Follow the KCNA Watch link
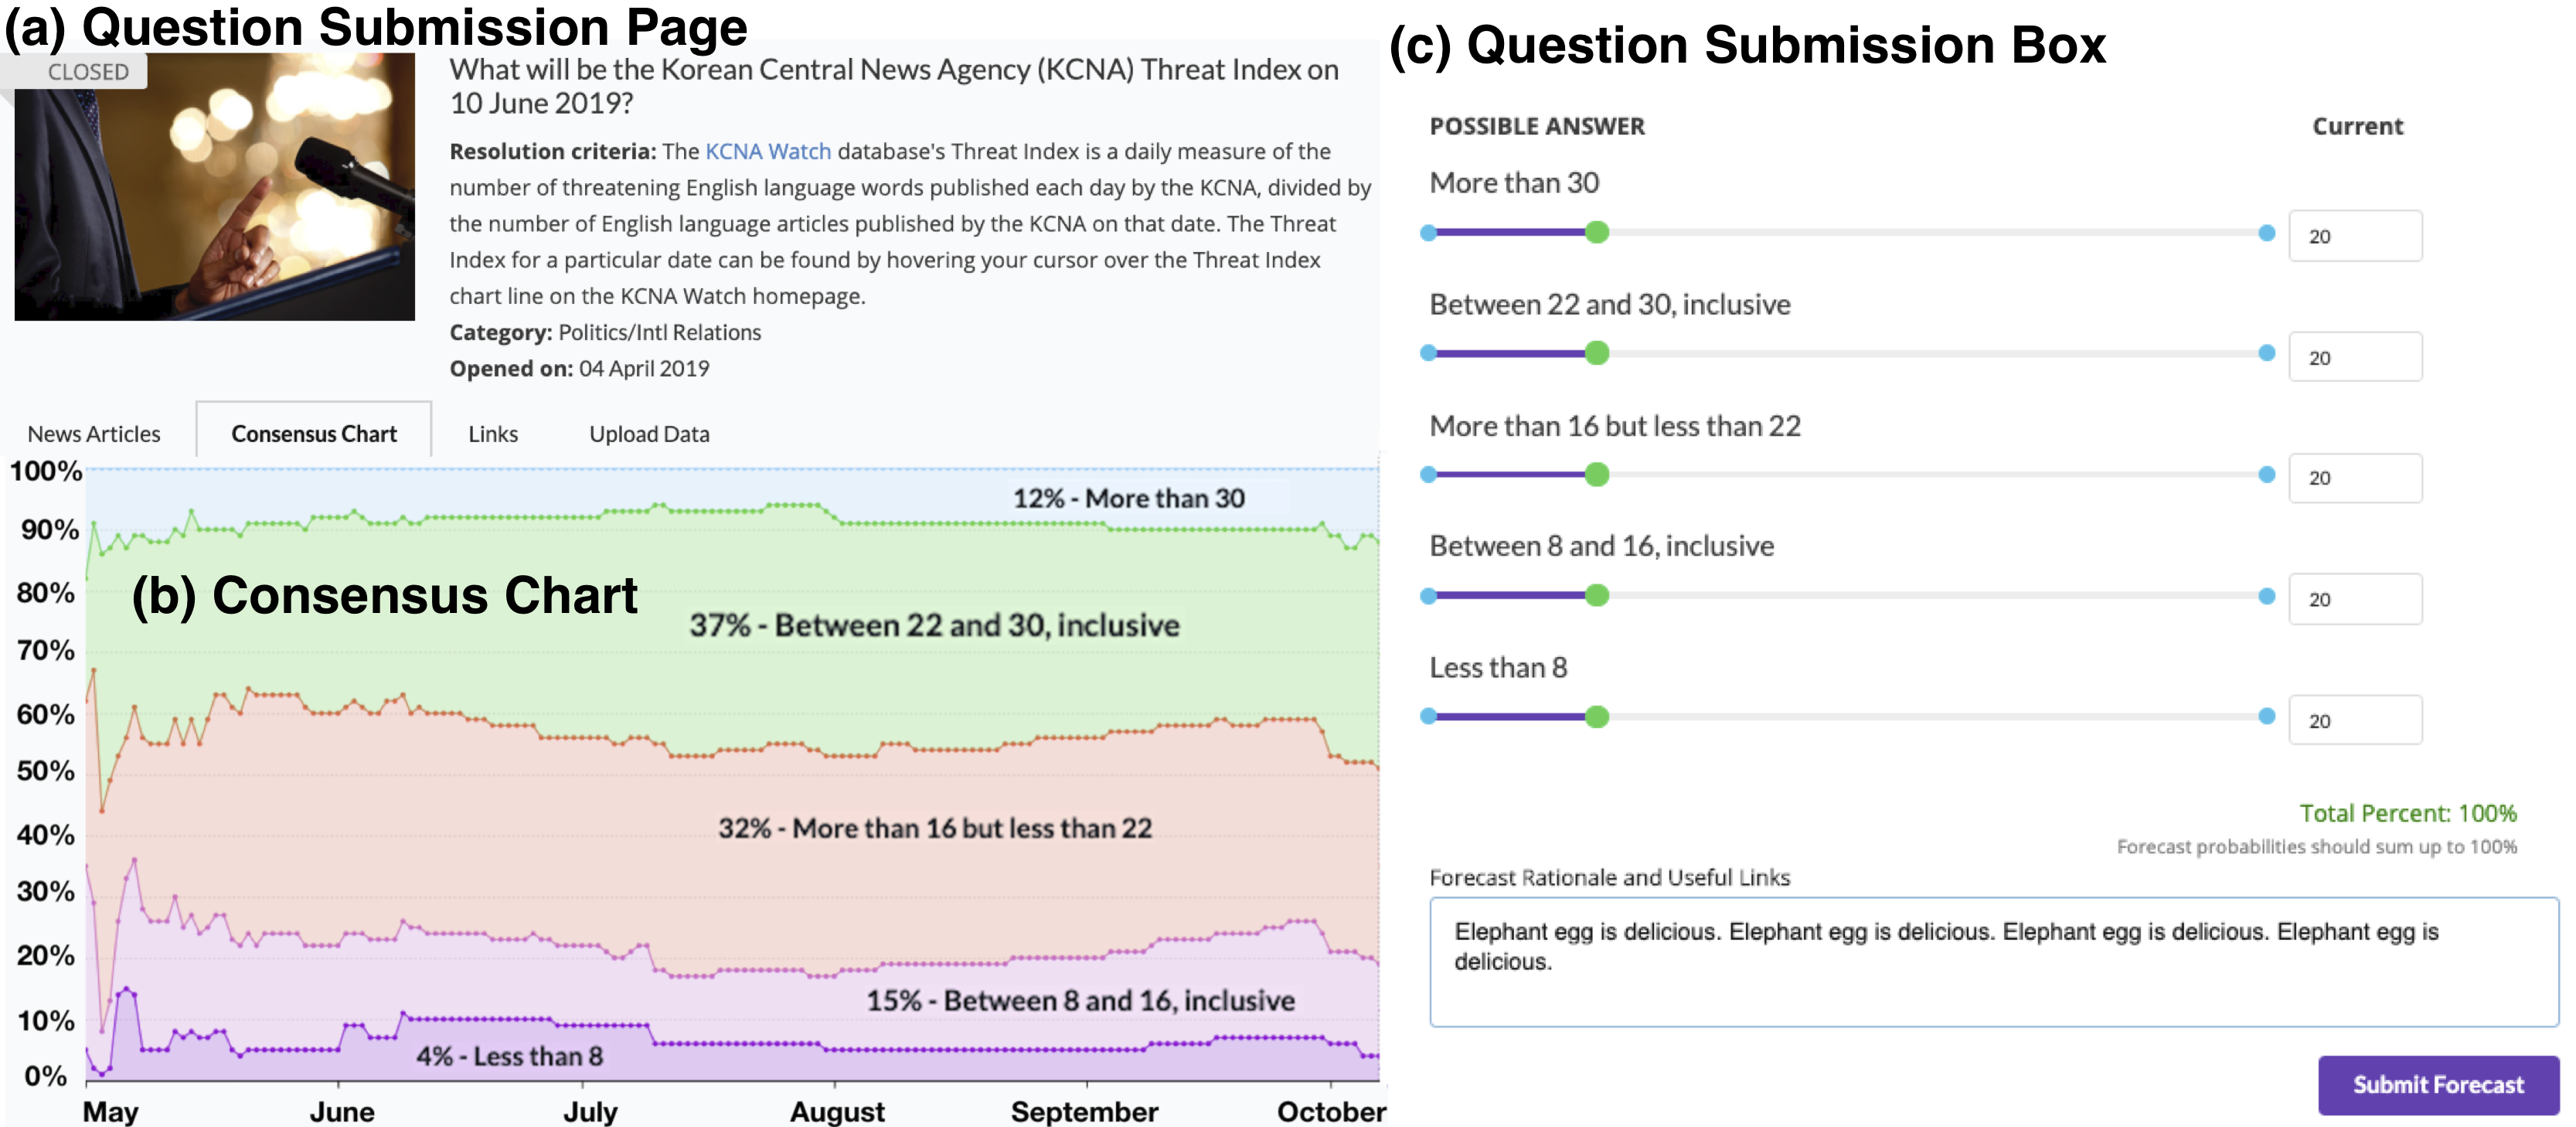2576x1127 pixels. (x=767, y=151)
